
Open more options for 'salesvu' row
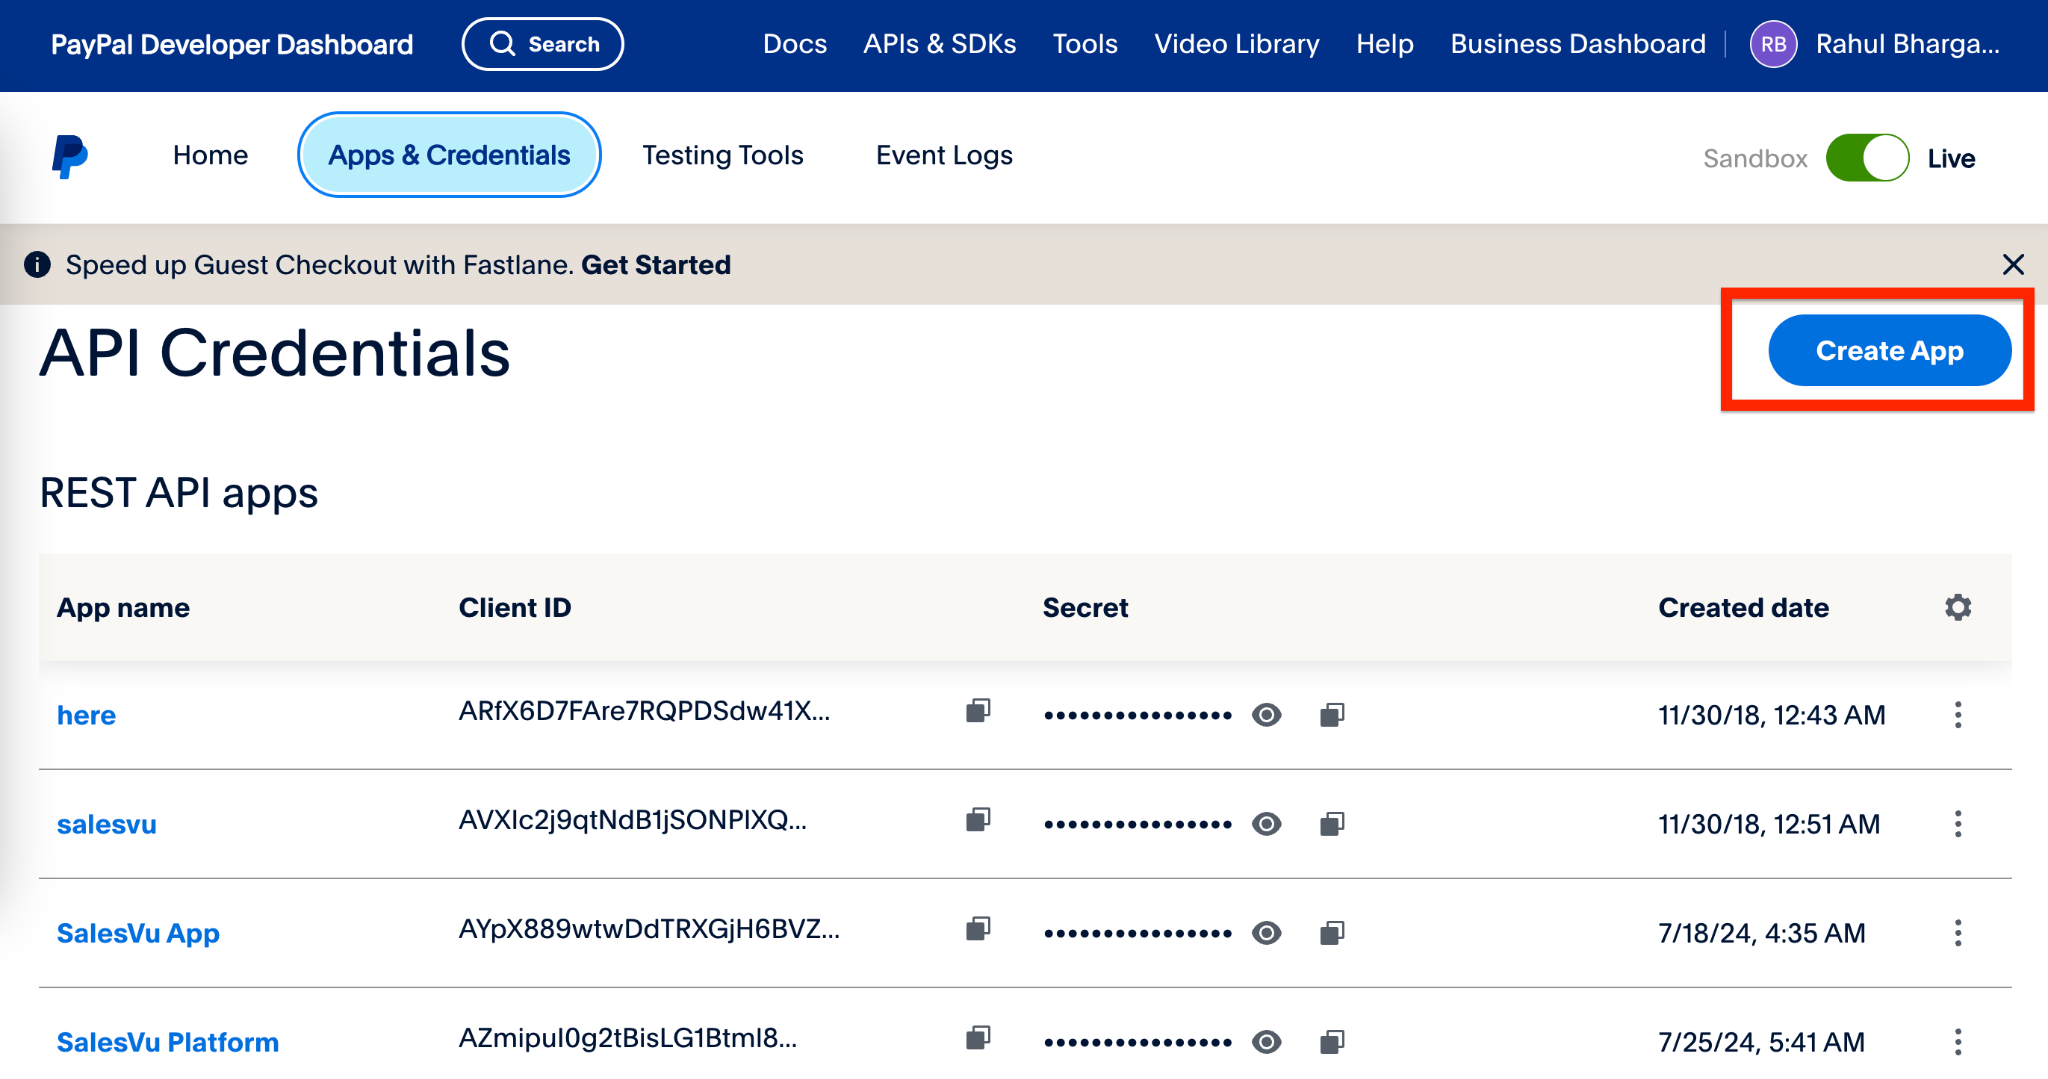point(1958,824)
